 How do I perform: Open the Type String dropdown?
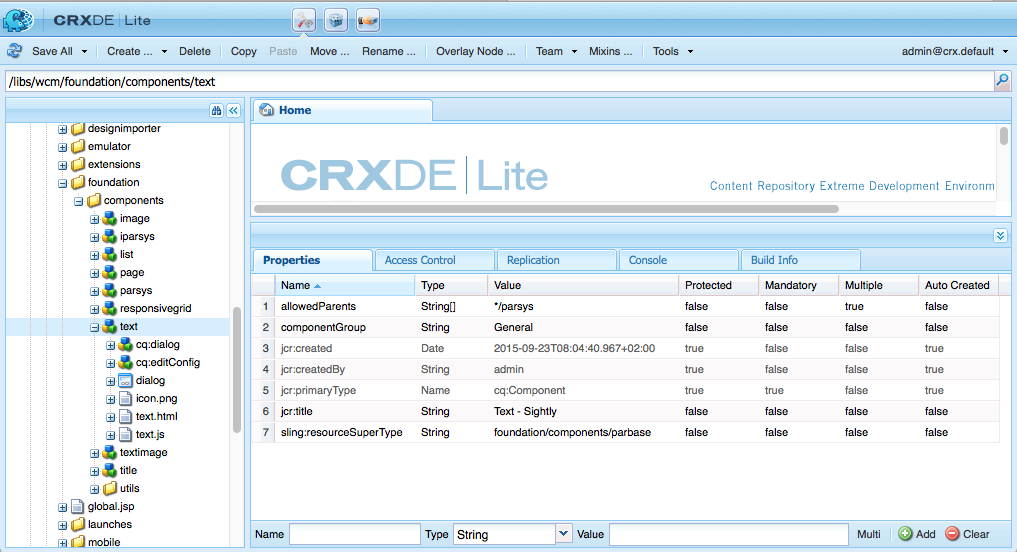(563, 534)
